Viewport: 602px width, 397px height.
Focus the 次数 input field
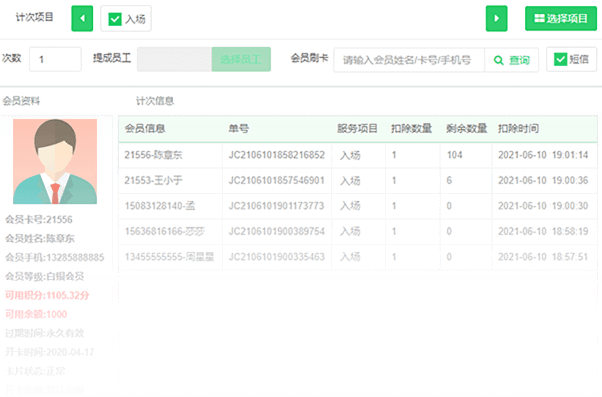(x=55, y=59)
